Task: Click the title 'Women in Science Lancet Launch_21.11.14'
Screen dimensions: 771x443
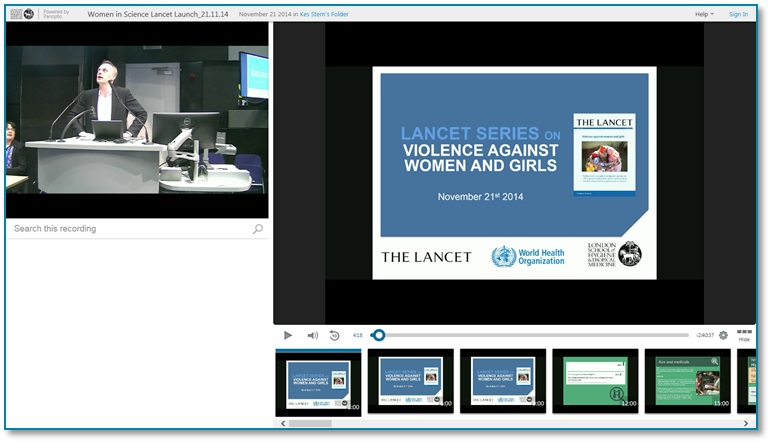Action: pos(158,14)
